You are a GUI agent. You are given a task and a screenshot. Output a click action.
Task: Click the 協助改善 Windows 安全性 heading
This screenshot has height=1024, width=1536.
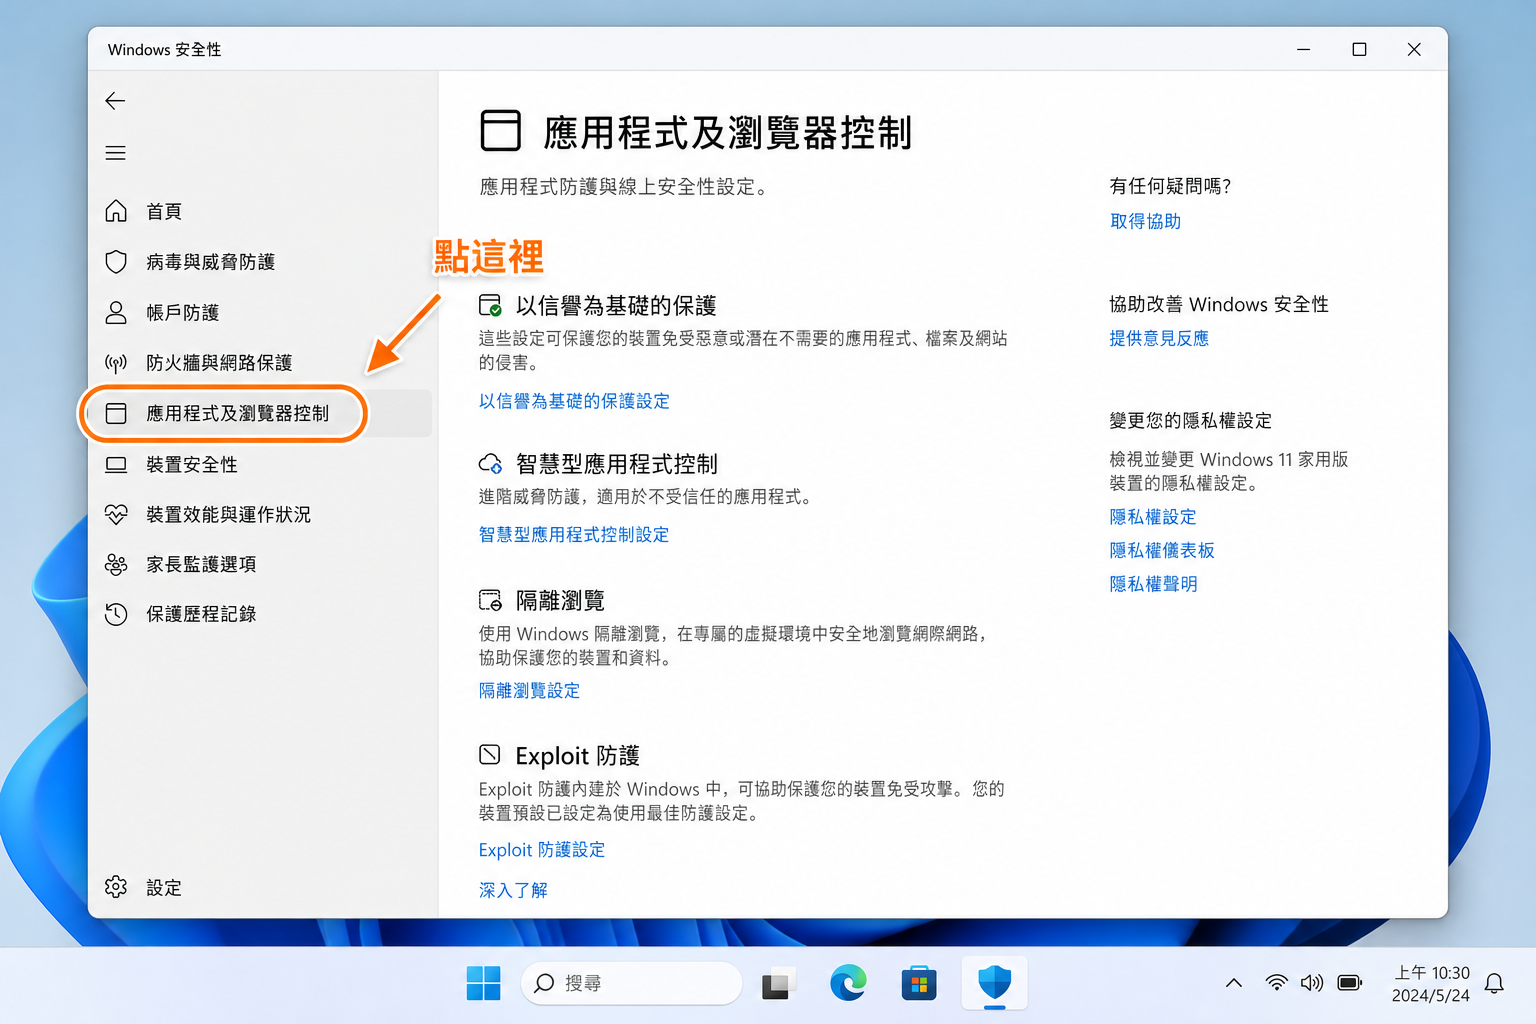click(1219, 304)
